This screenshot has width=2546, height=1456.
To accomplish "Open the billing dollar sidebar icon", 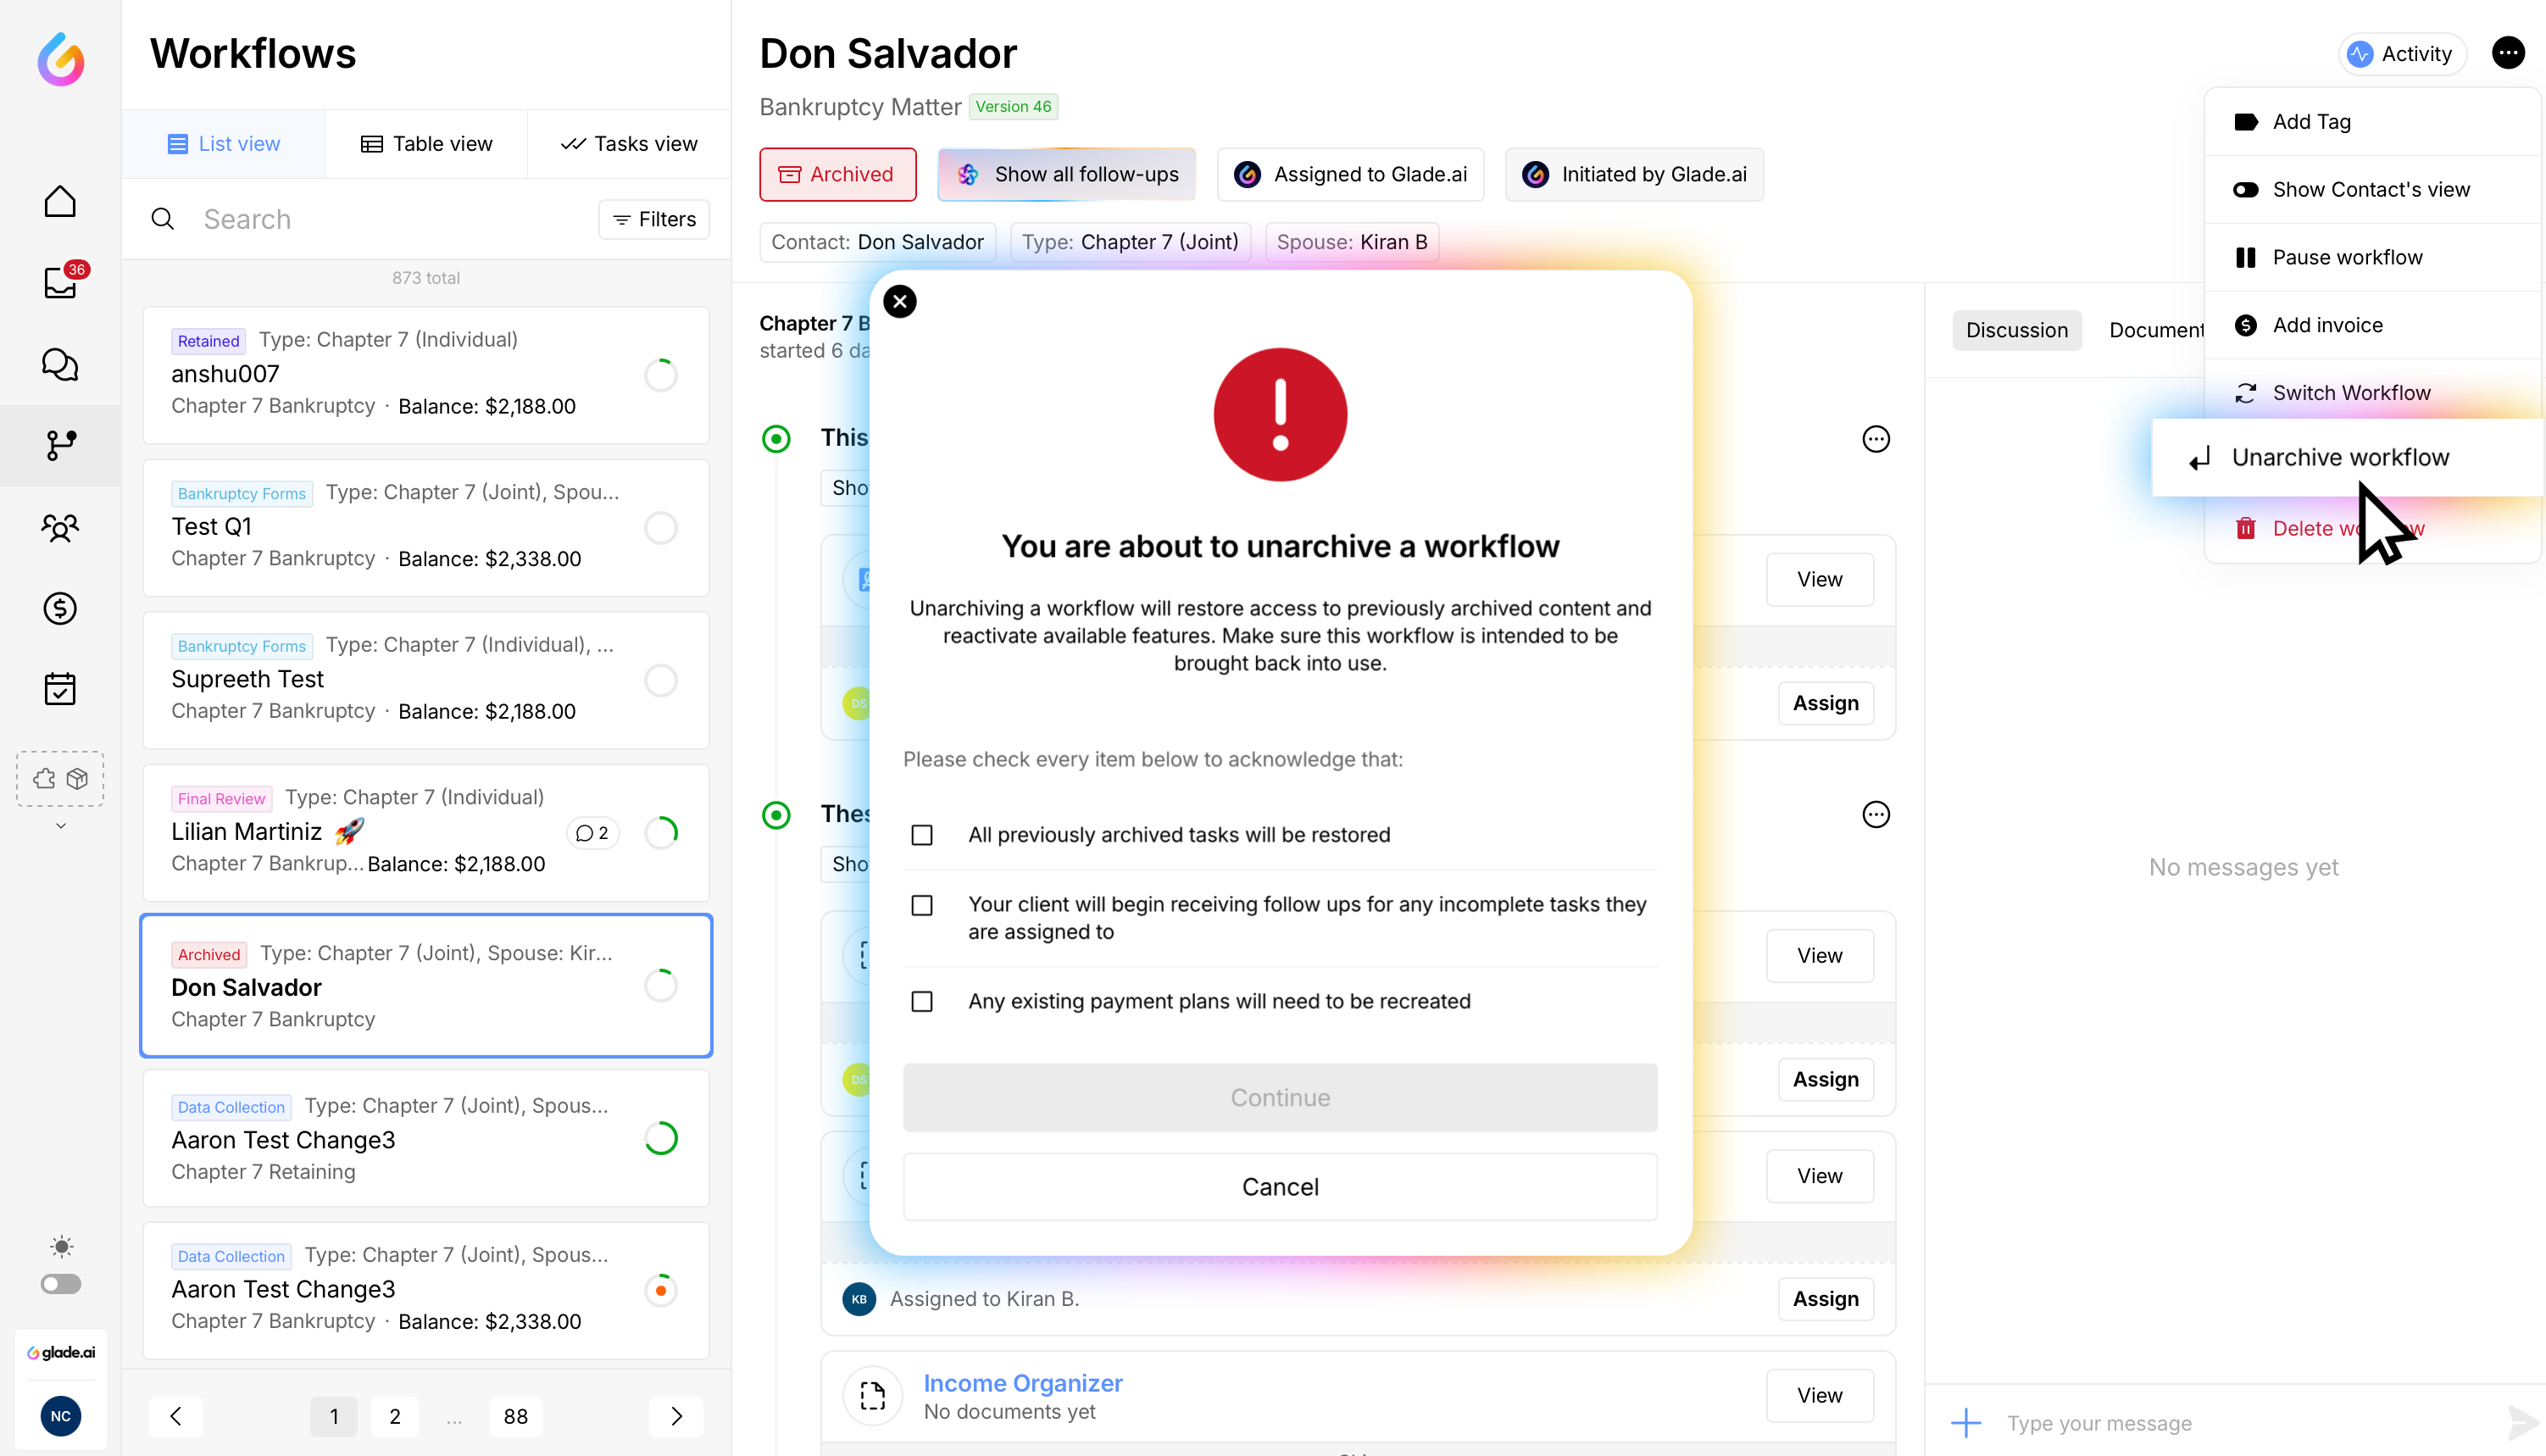I will pyautogui.click(x=60, y=608).
